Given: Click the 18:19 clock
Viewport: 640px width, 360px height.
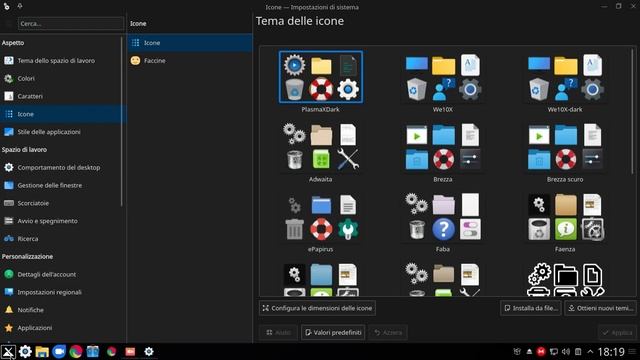Looking at the screenshot, I should point(611,351).
